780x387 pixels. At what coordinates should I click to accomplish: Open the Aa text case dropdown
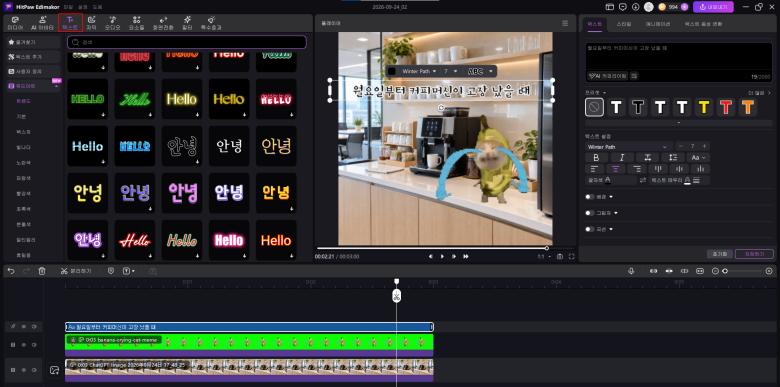click(698, 158)
